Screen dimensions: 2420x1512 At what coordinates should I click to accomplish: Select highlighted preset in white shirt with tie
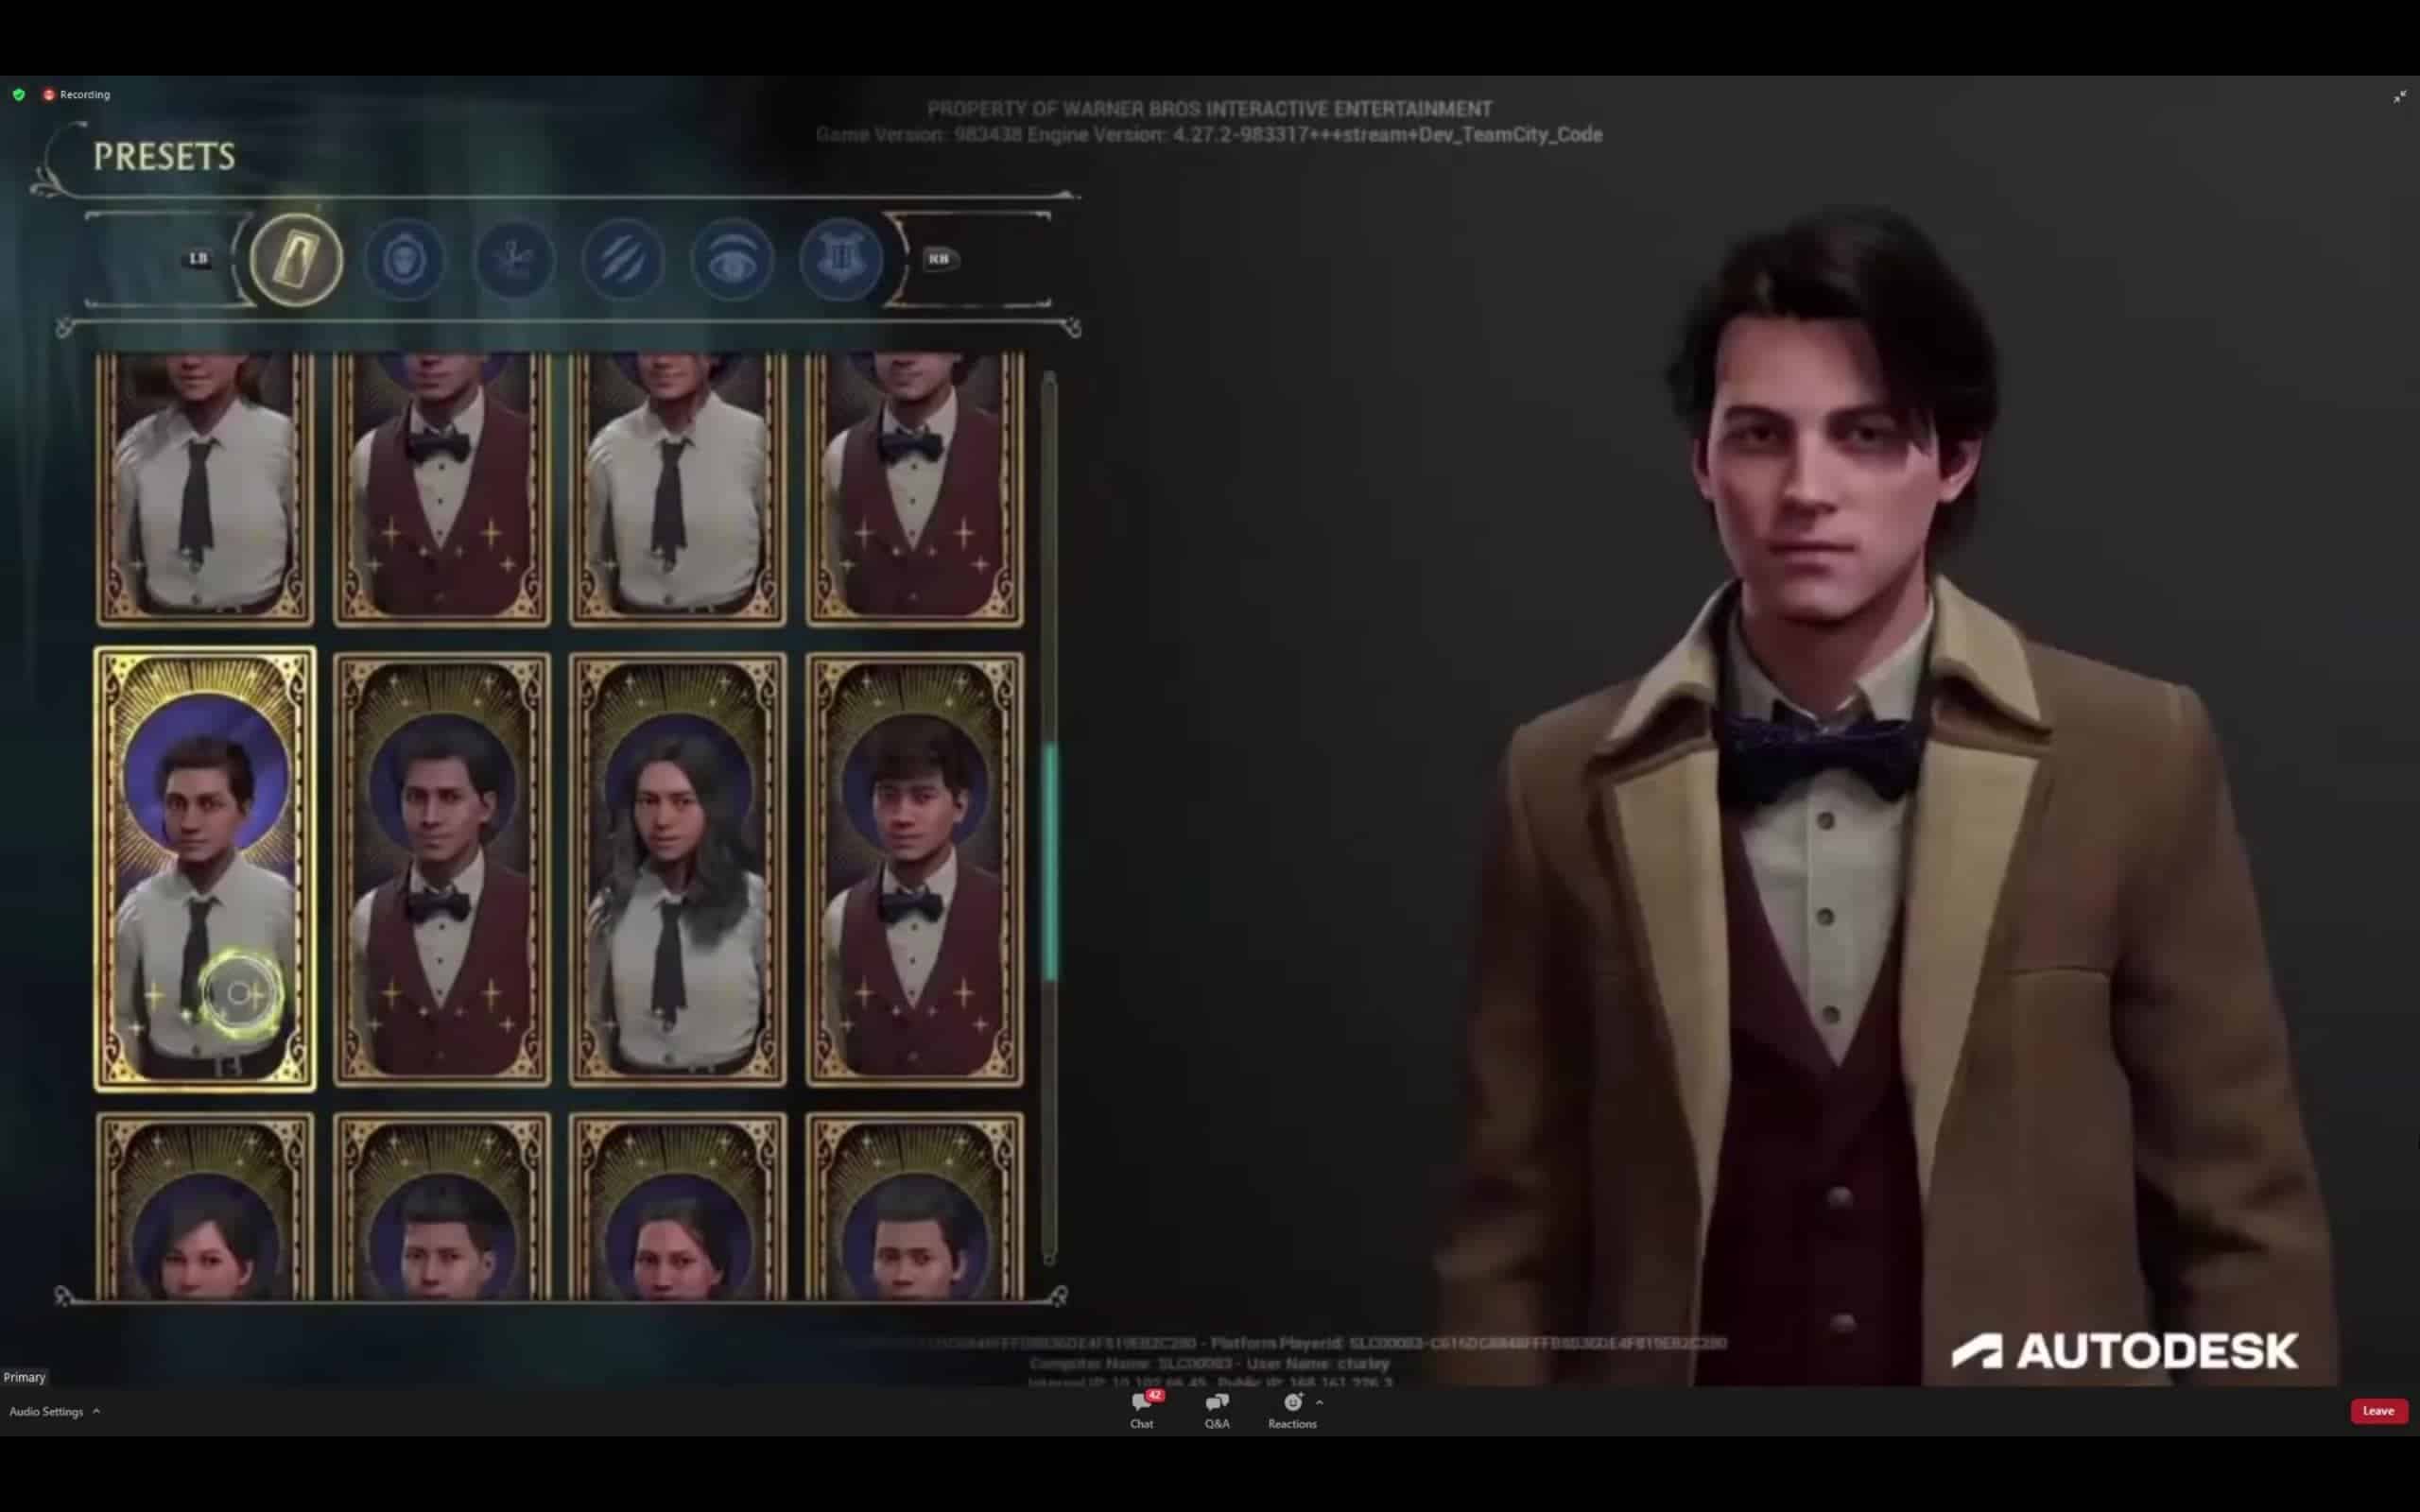(205, 869)
